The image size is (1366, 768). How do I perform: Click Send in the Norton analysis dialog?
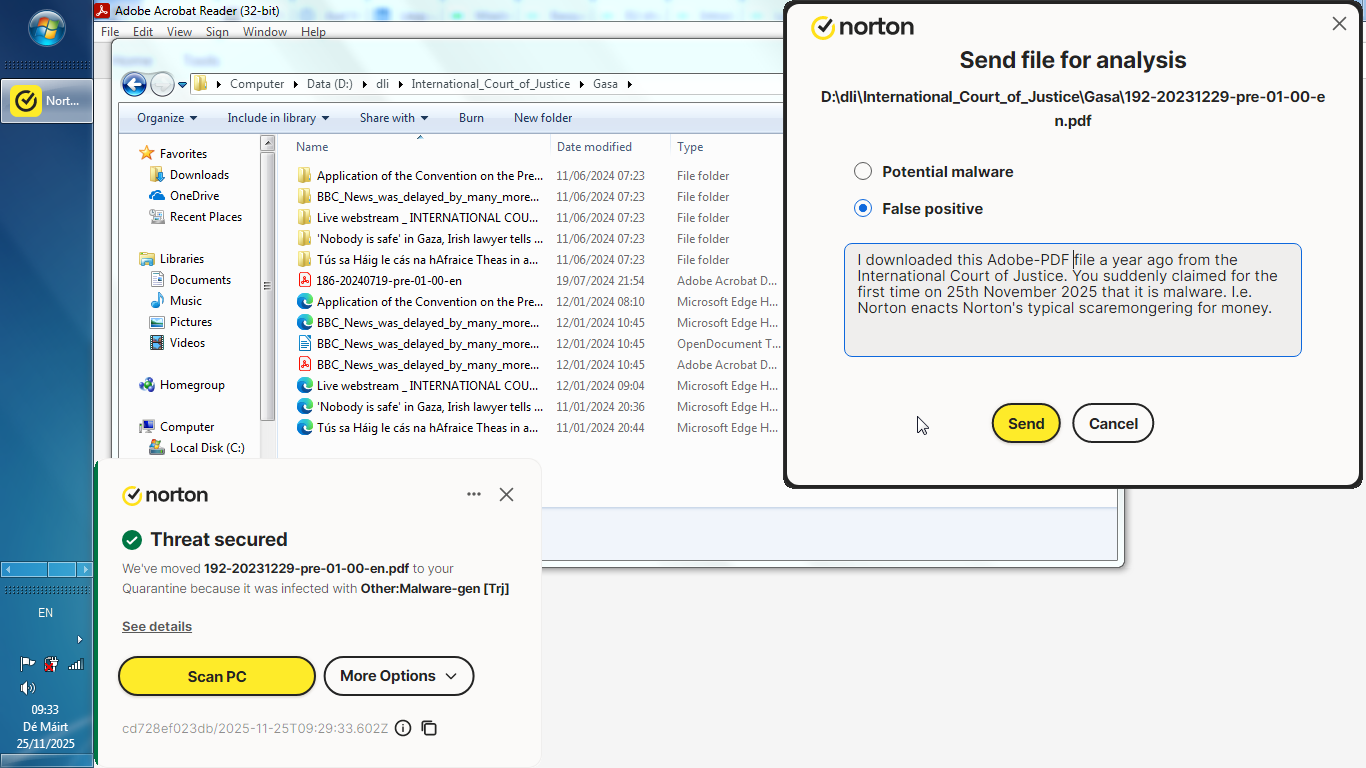coord(1026,424)
